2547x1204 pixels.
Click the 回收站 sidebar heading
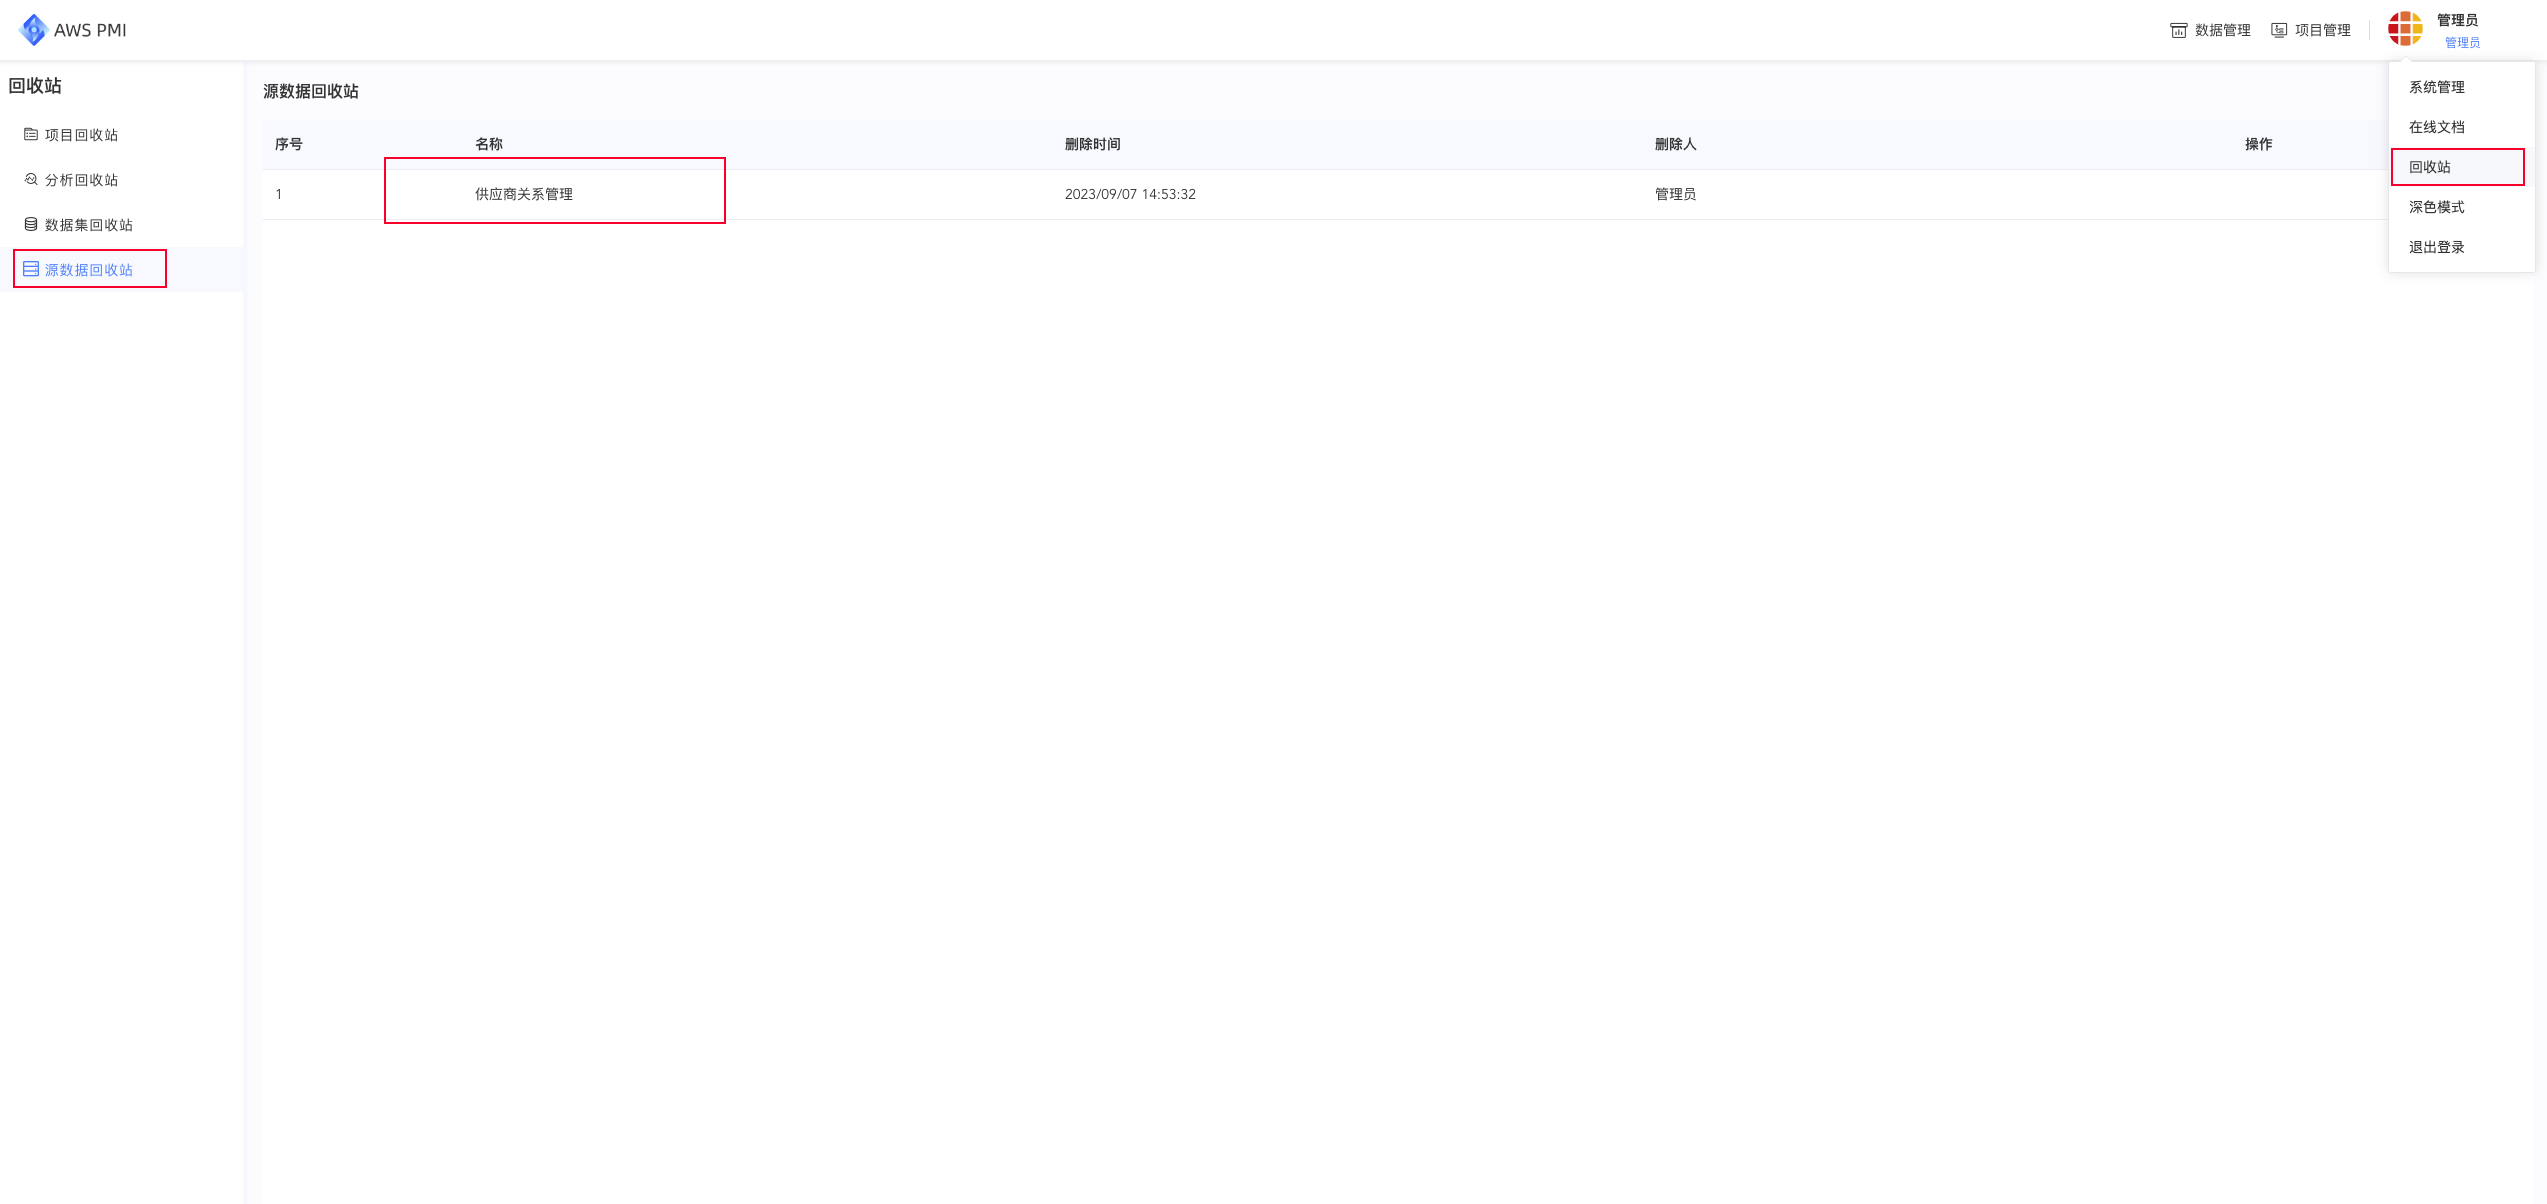coord(35,86)
